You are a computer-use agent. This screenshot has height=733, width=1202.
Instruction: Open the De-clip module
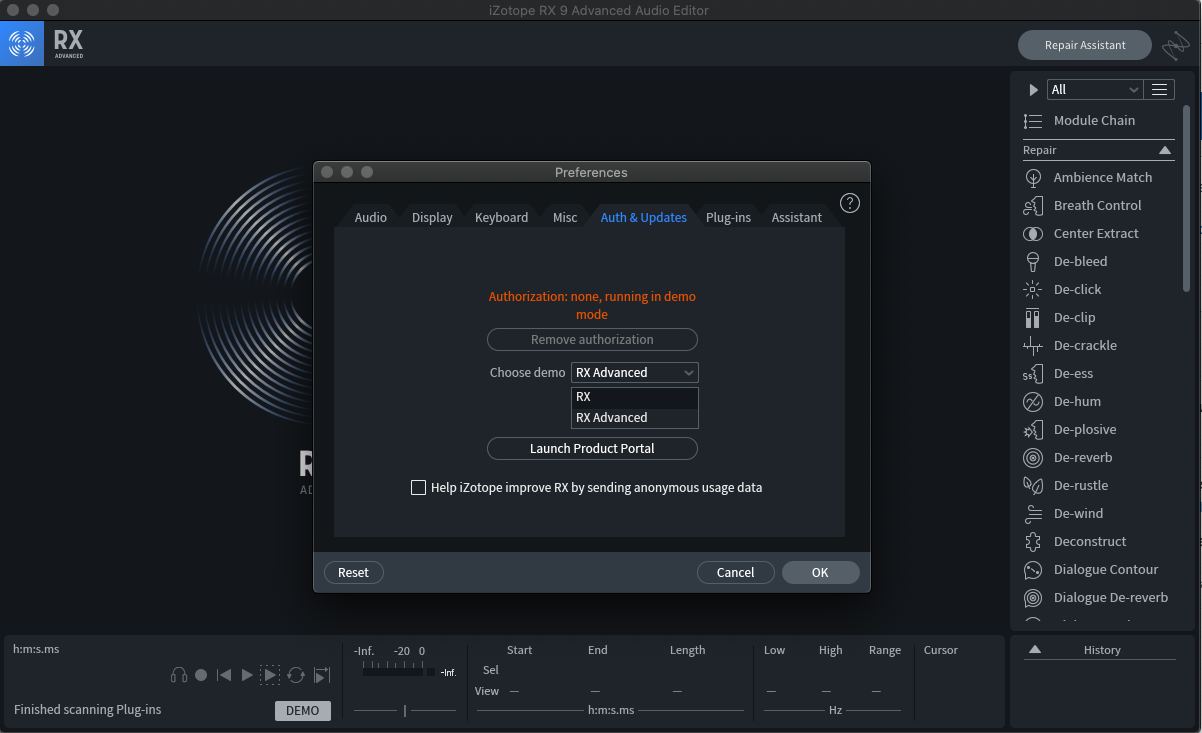(1074, 317)
